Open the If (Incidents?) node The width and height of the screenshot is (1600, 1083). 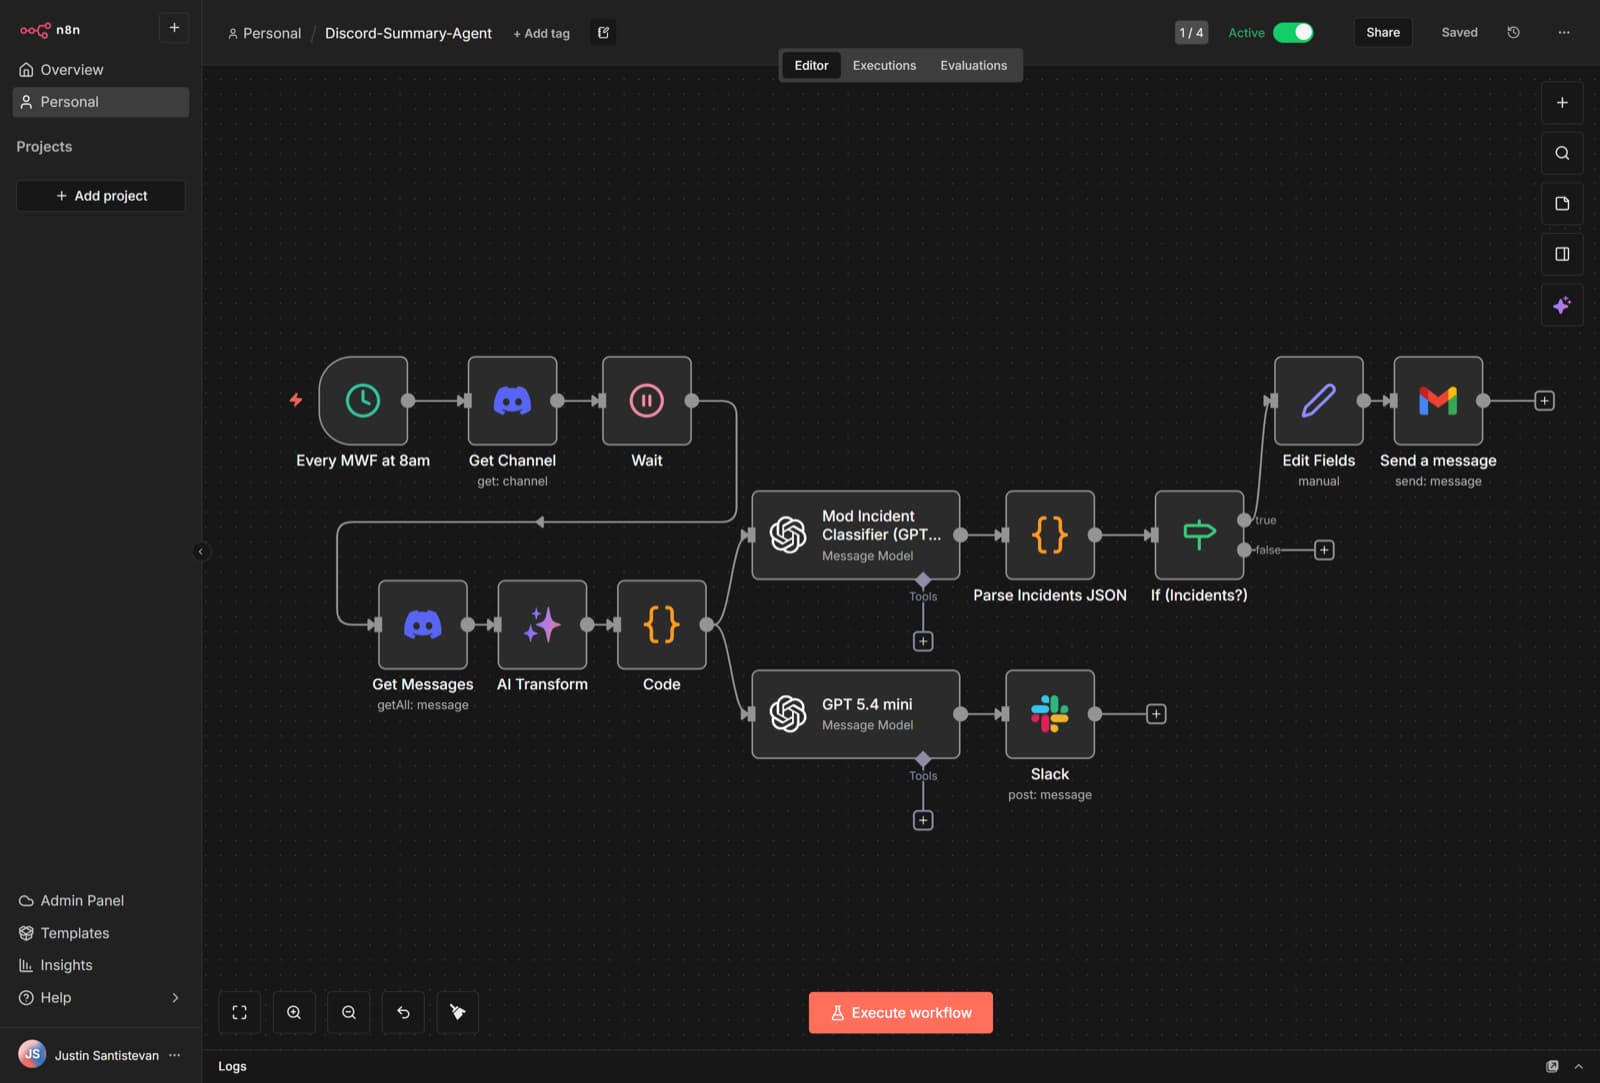(x=1199, y=535)
